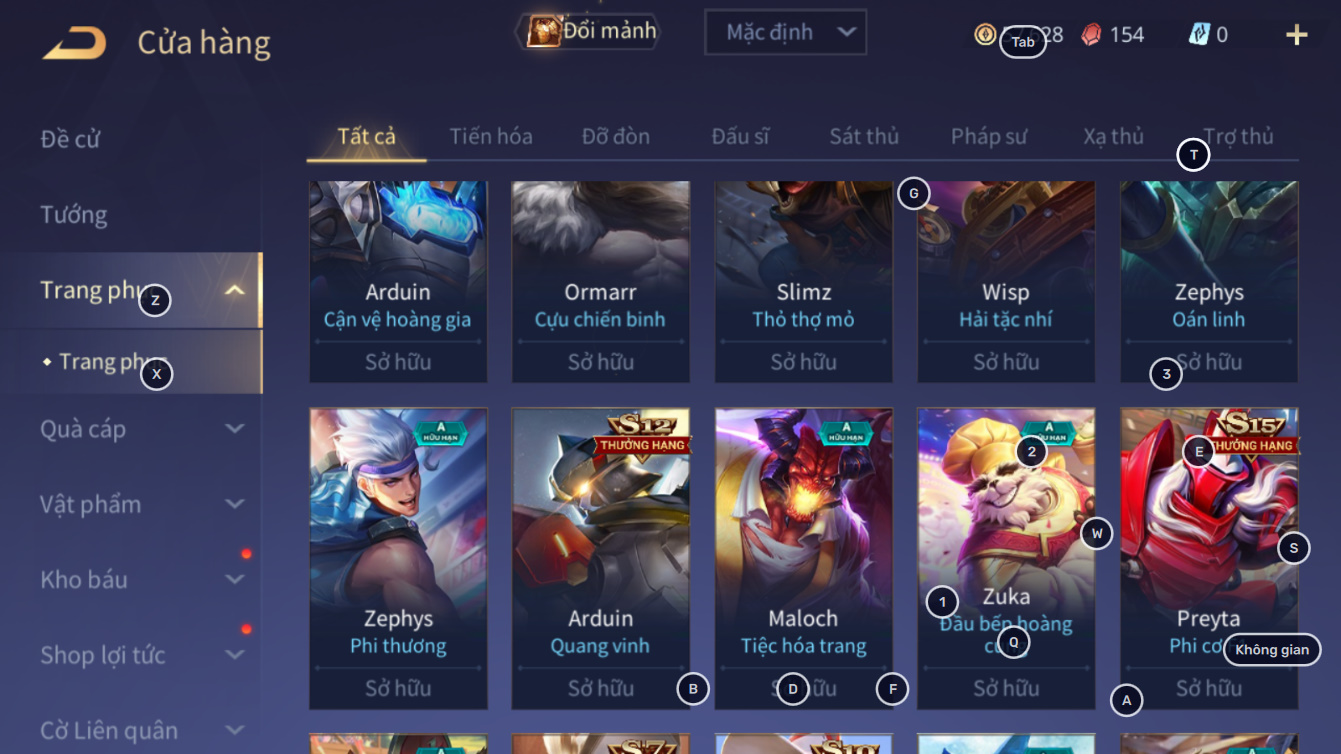Image resolution: width=1341 pixels, height=754 pixels.
Task: Expand the Quà cáp sidebar section
Action: point(234,429)
